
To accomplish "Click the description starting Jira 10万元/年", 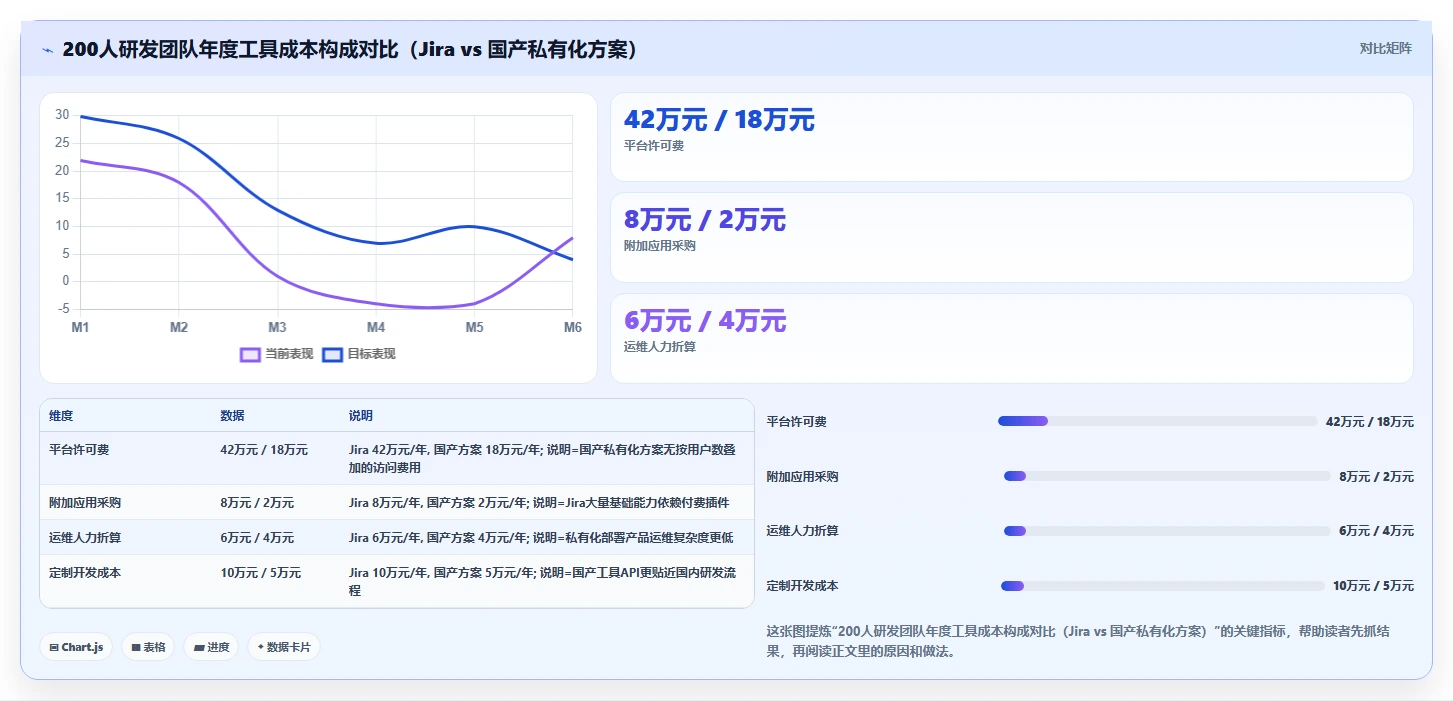I will tap(542, 582).
